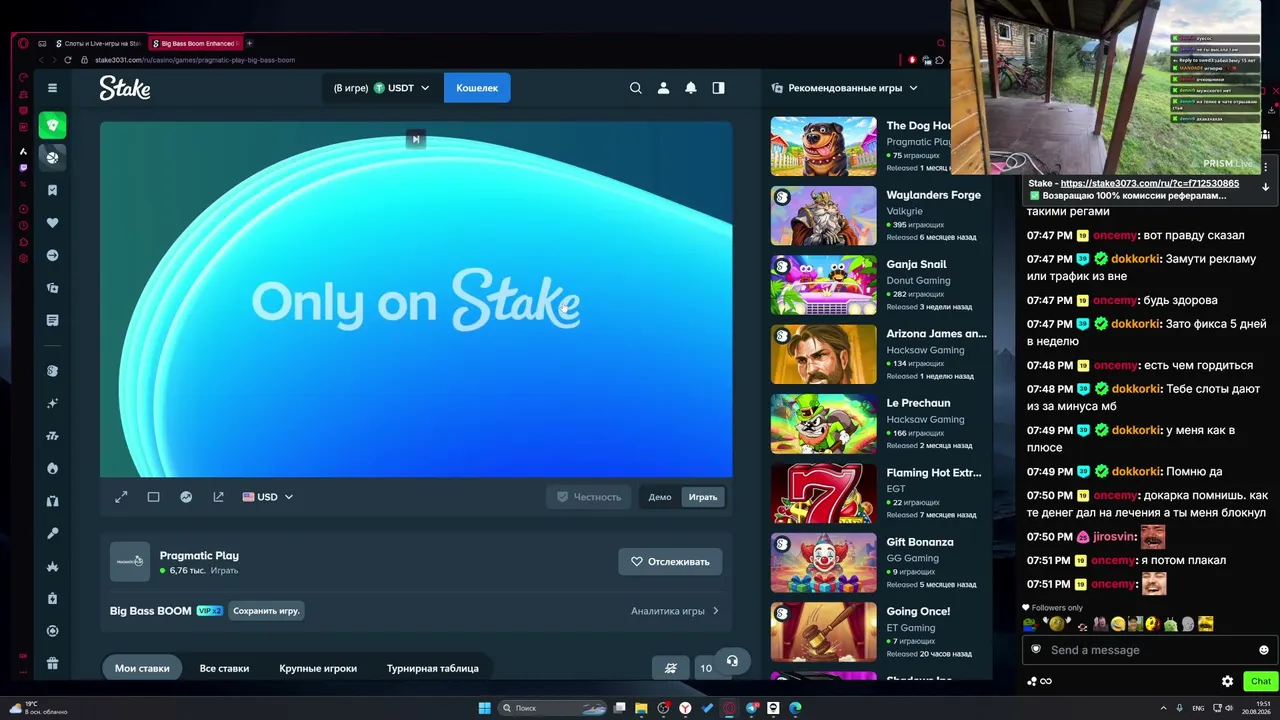Open the Windows Start menu
Screen dimensions: 1280x720
485,708
